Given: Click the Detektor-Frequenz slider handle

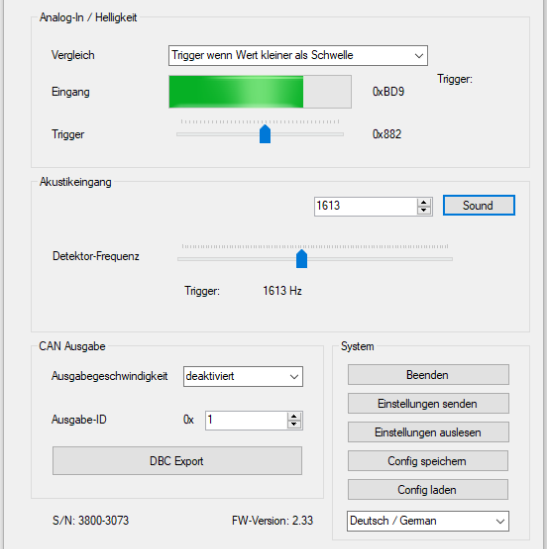Looking at the screenshot, I should coord(302,259).
